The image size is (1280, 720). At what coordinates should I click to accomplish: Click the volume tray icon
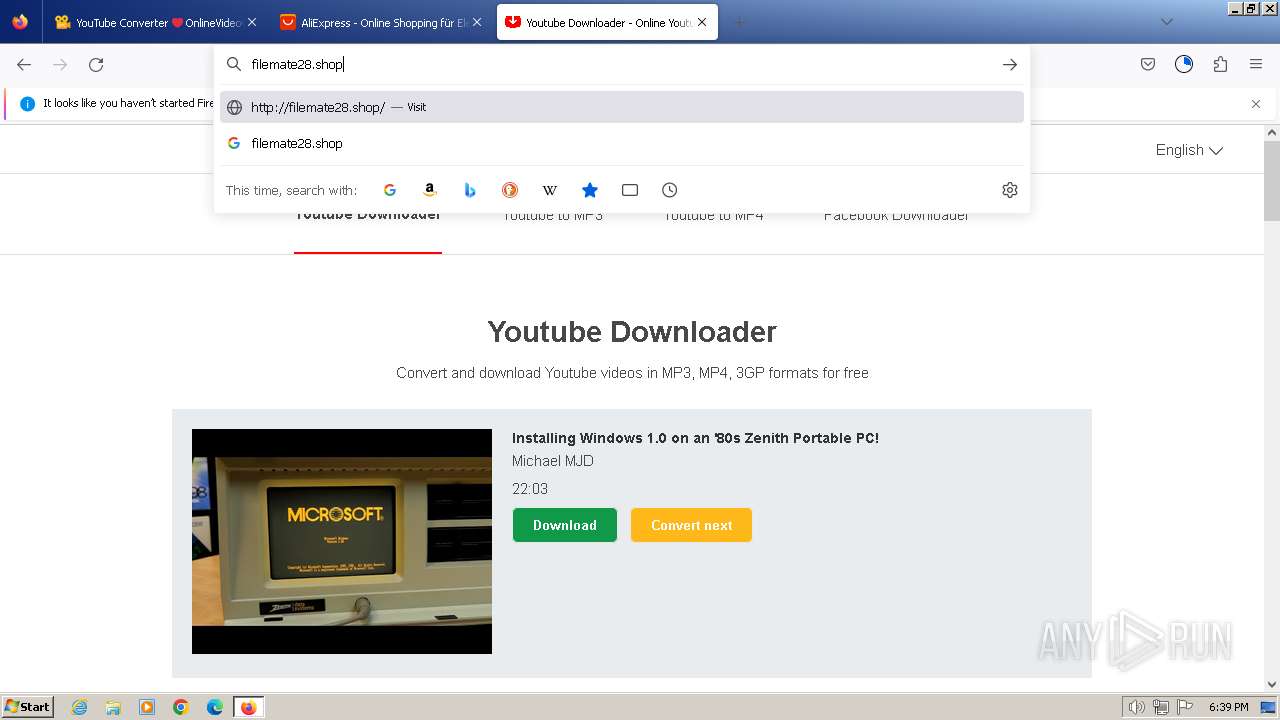pos(1137,707)
